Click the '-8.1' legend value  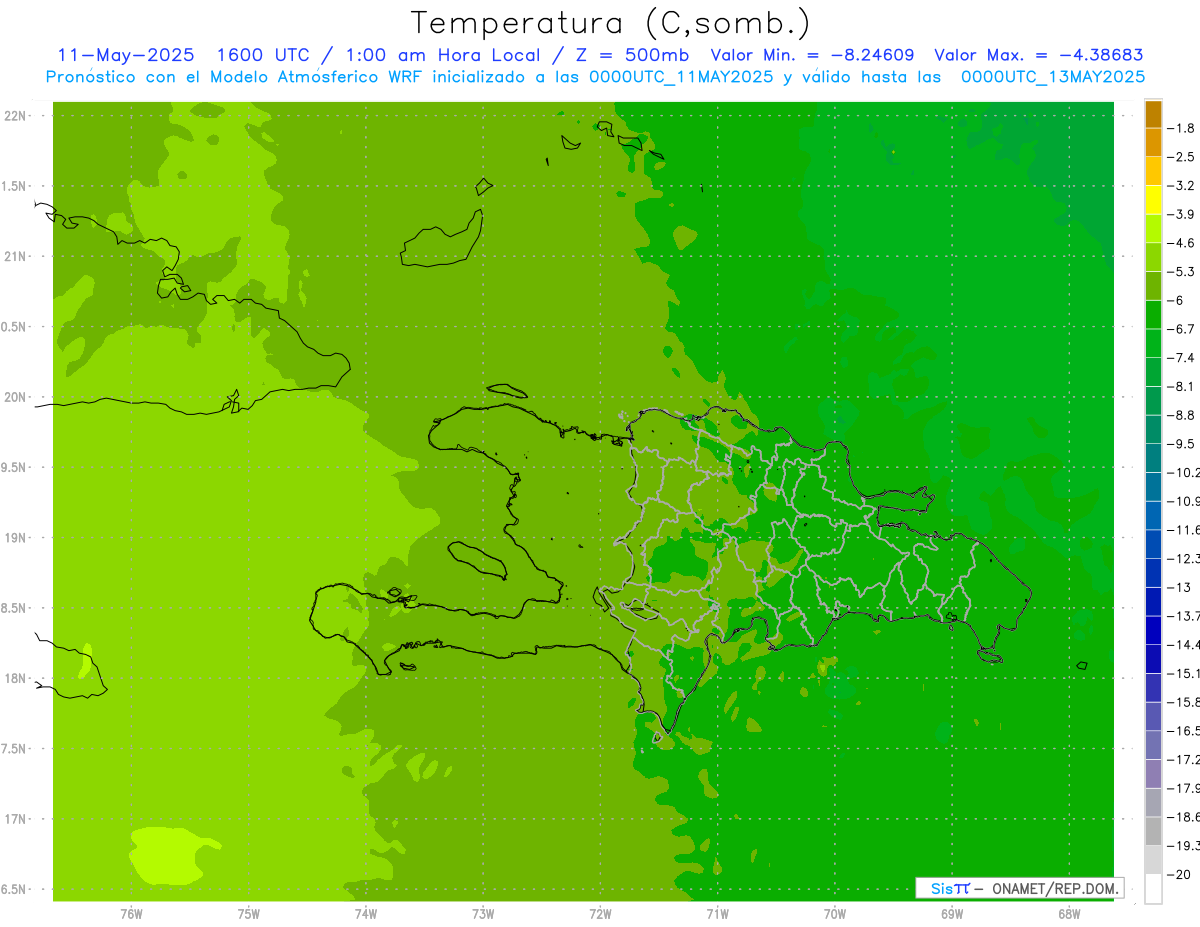tap(1181, 386)
